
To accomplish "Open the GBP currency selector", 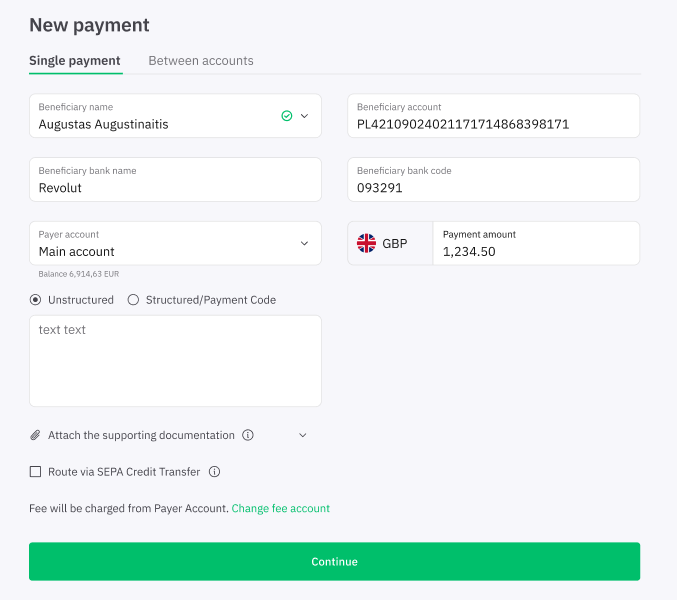I will 390,243.
